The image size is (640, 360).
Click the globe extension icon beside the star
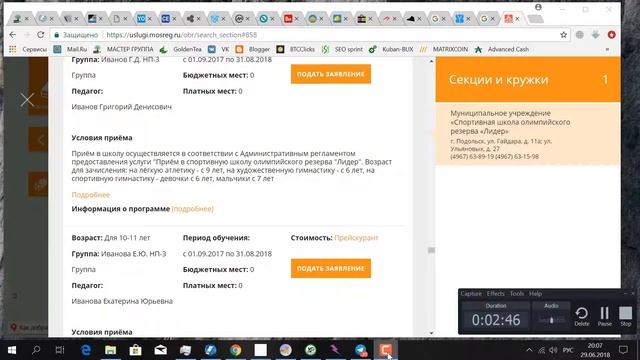coord(580,35)
